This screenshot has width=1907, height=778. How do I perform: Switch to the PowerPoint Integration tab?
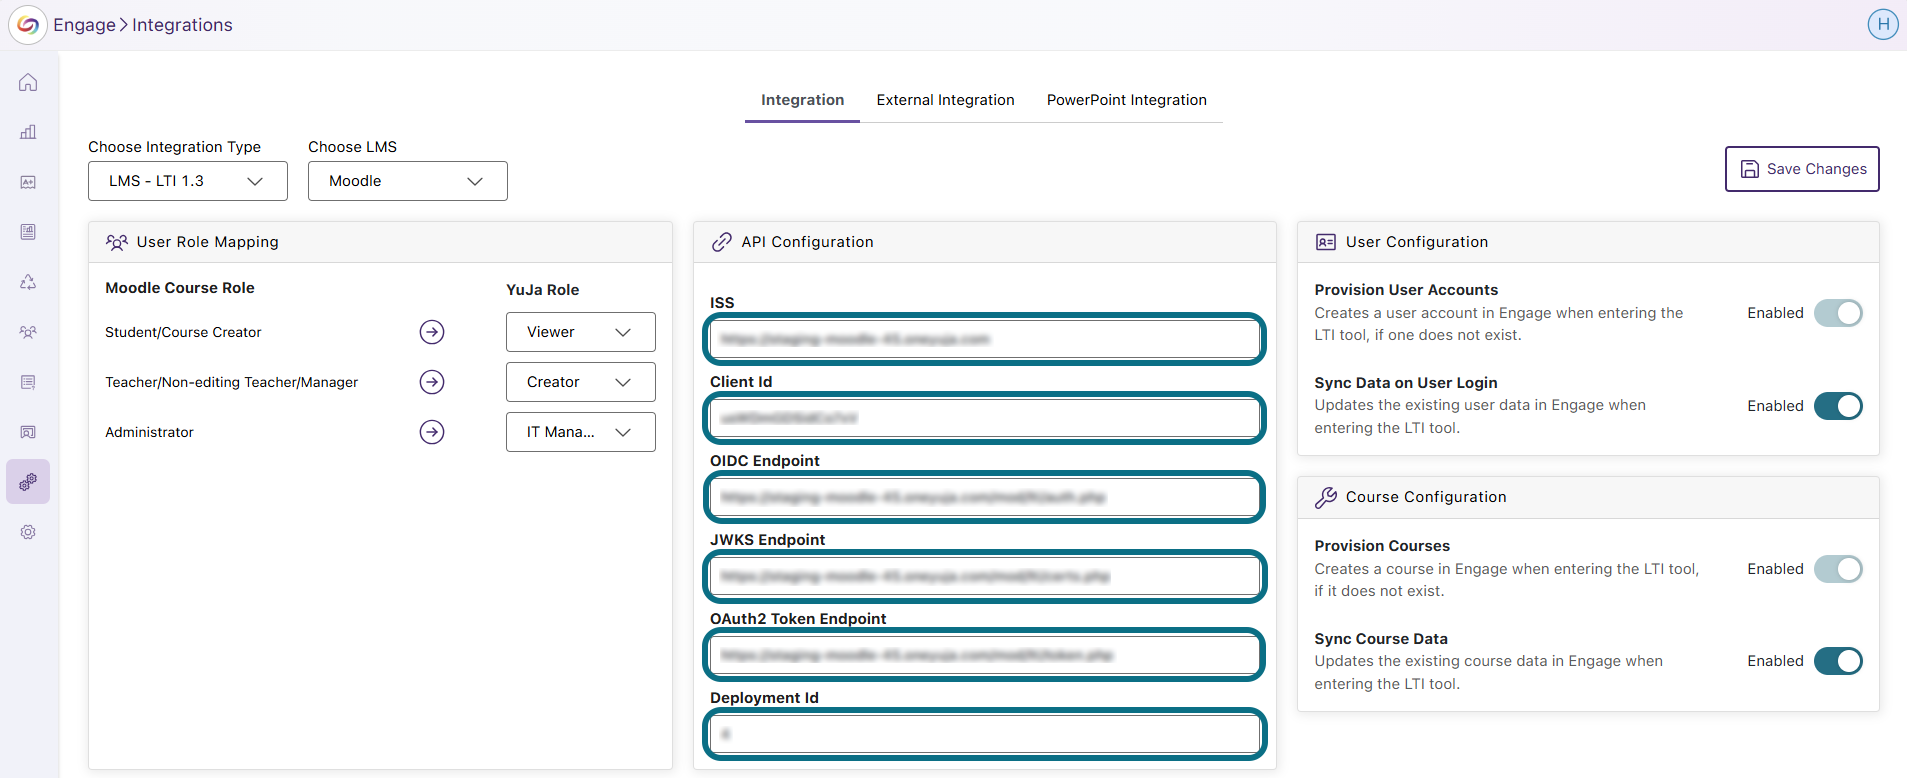1127,100
